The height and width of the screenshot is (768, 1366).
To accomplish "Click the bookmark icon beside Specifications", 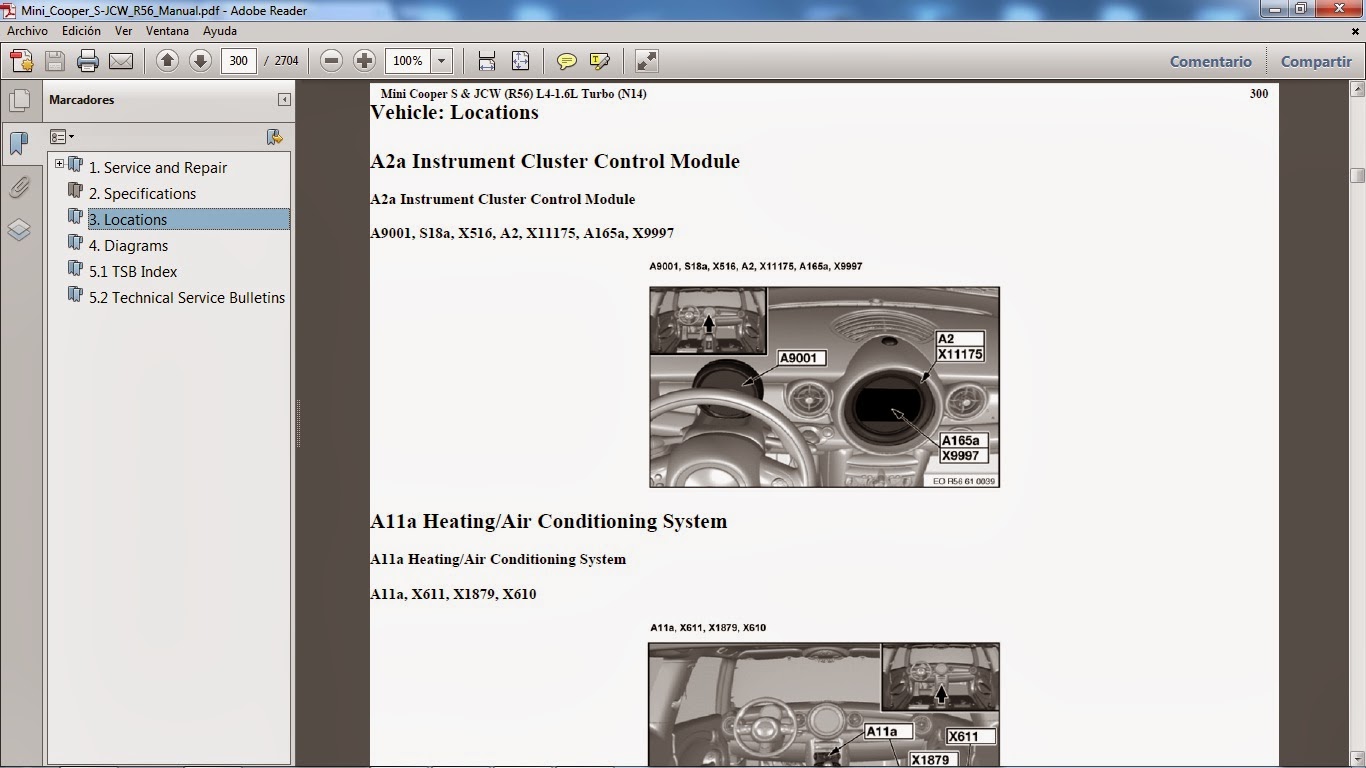I will point(75,190).
